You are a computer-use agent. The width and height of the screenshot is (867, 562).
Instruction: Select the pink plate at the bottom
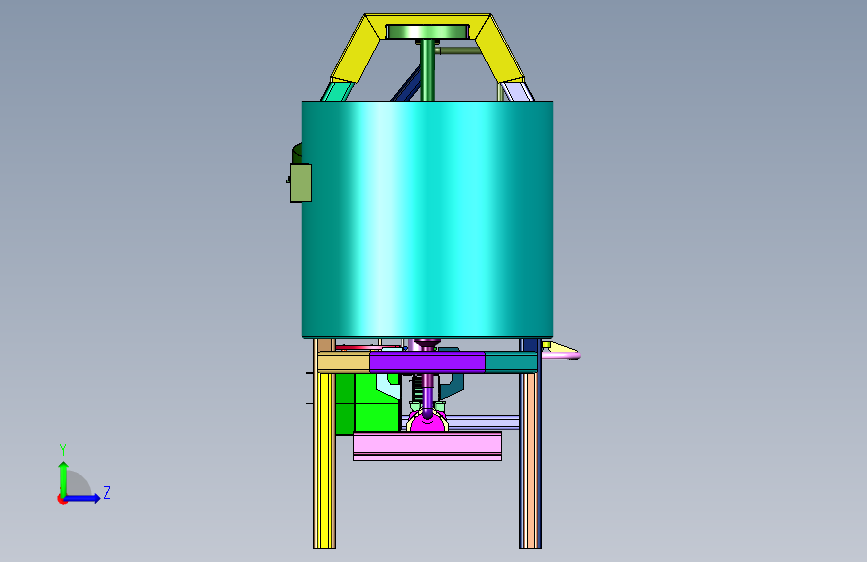(x=427, y=446)
